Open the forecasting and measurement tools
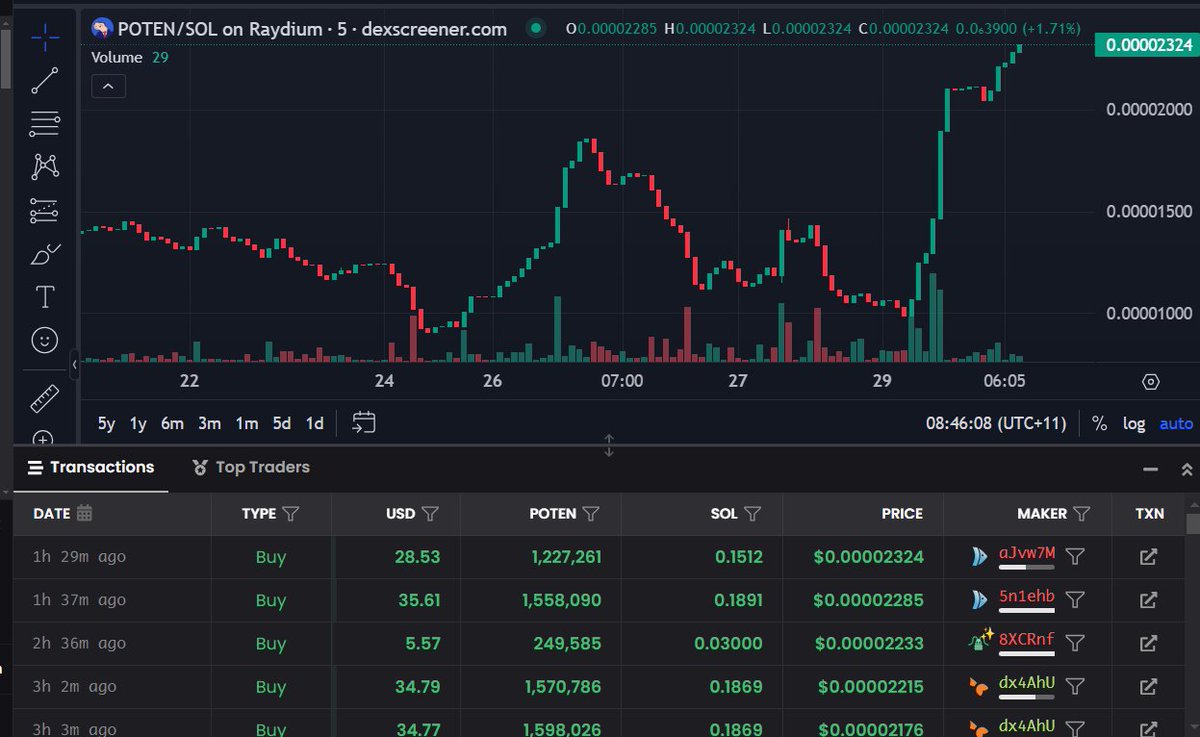 (x=44, y=211)
